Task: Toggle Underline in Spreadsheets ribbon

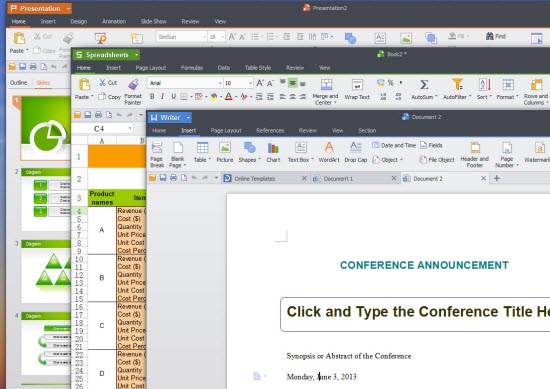Action: click(173, 96)
